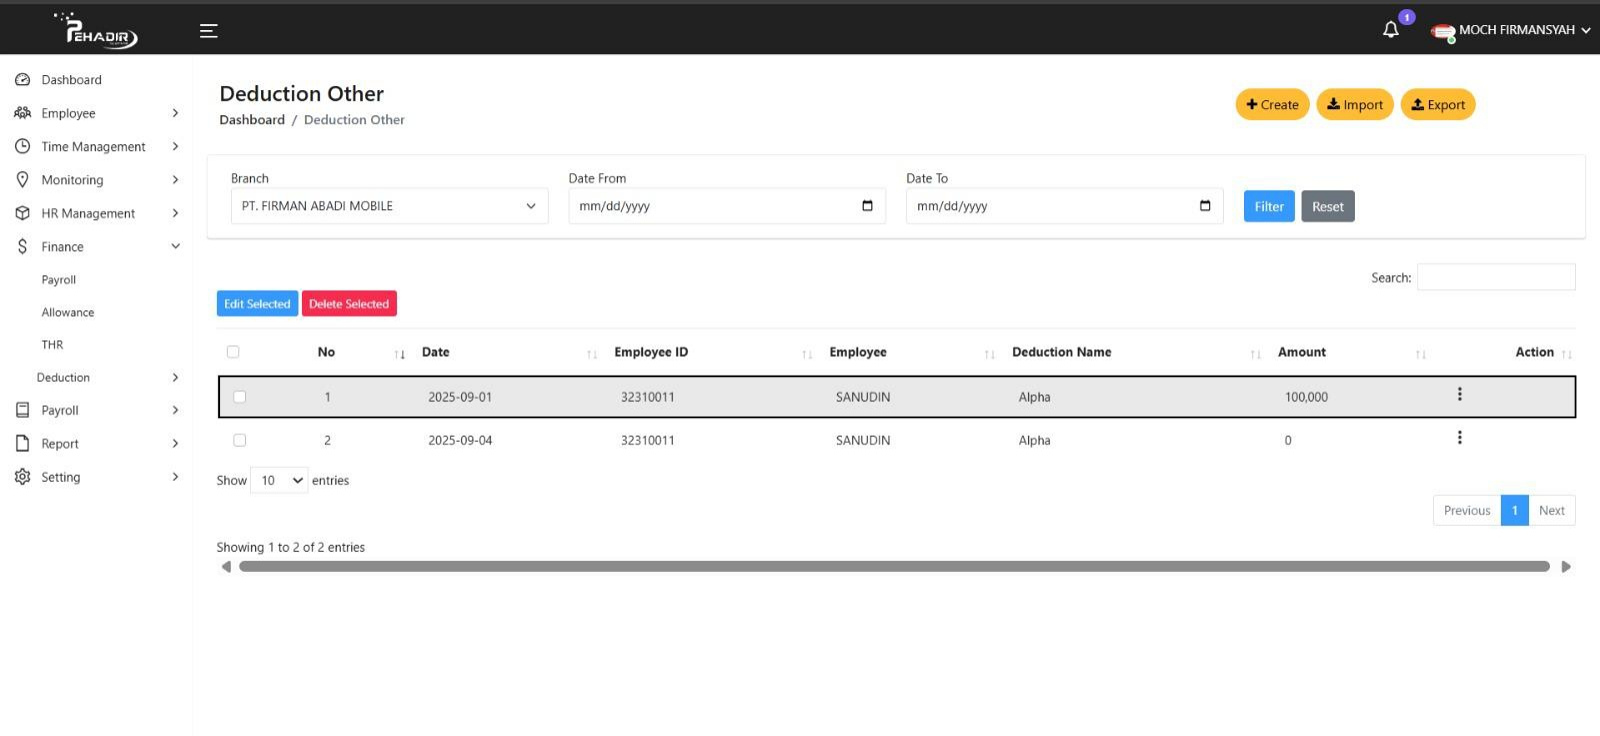
Task: Open the Show entries count dropdown
Action: pyautogui.click(x=279, y=481)
